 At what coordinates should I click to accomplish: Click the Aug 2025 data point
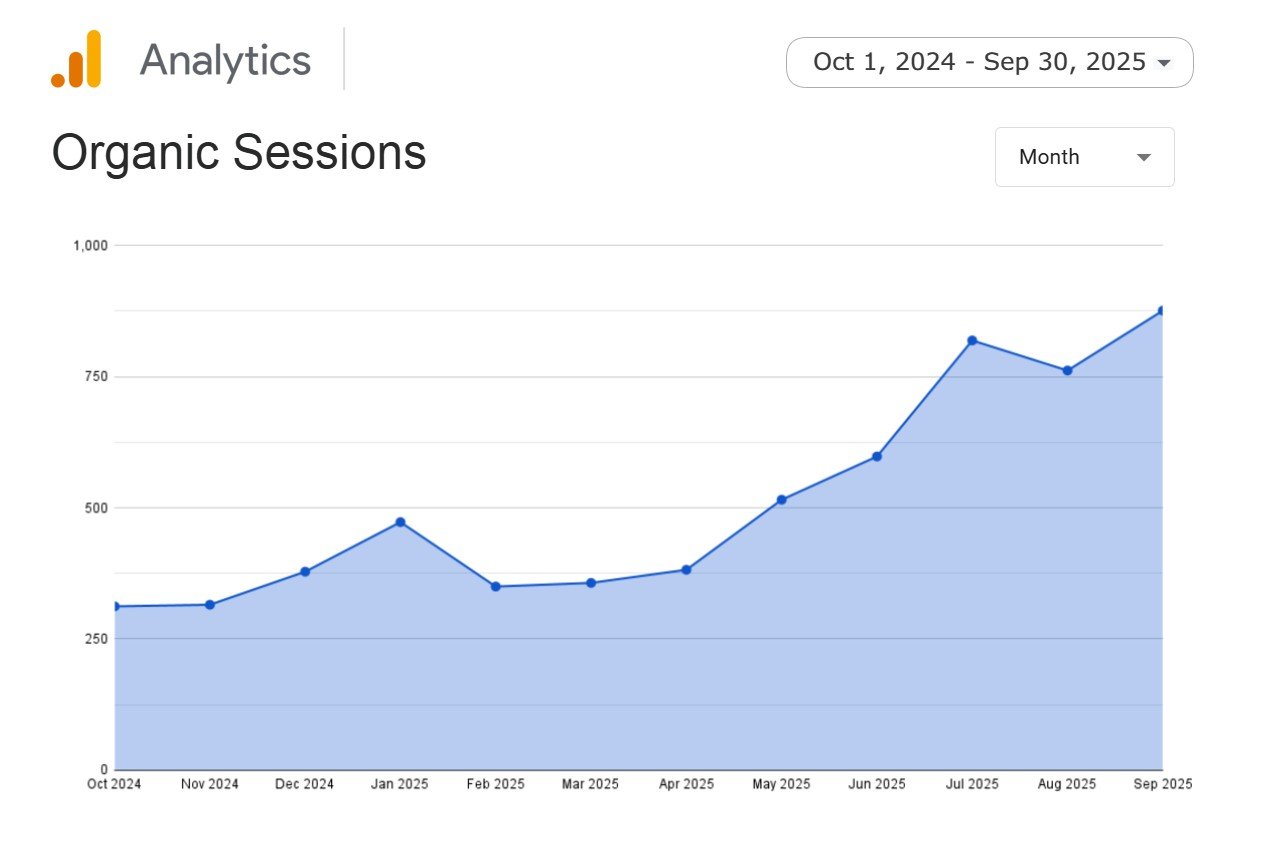tap(1067, 371)
